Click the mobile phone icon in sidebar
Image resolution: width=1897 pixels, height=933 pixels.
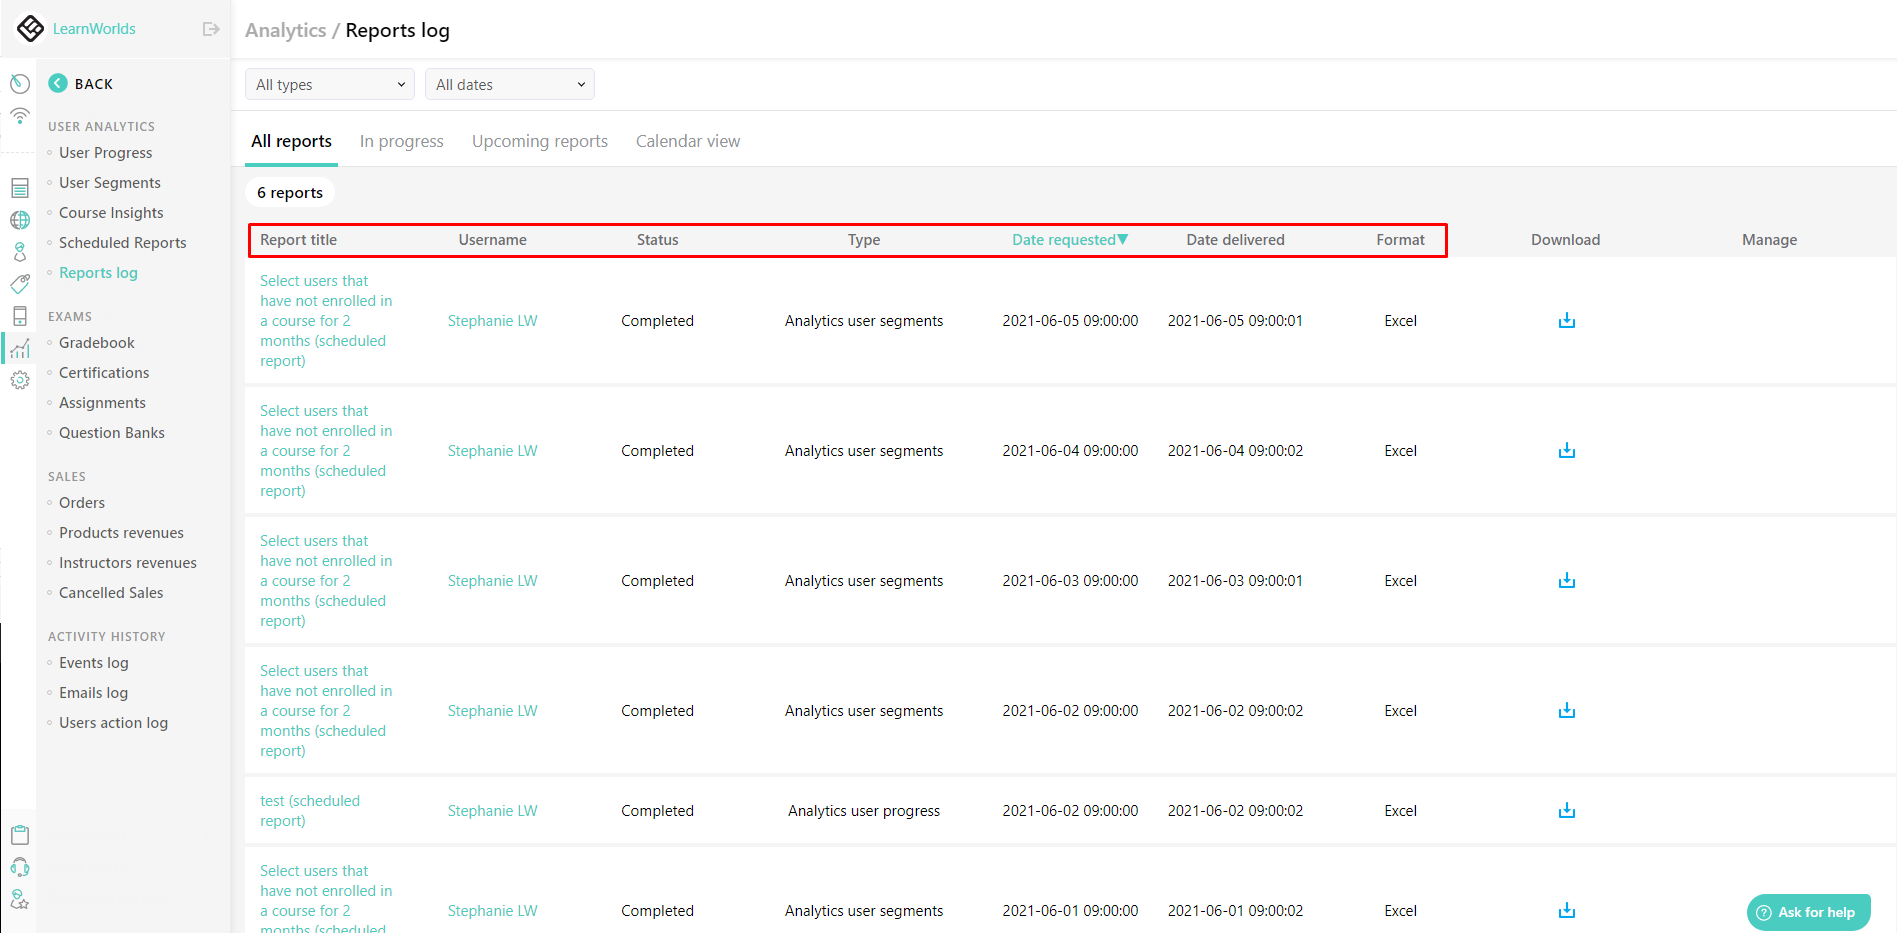tap(19, 316)
